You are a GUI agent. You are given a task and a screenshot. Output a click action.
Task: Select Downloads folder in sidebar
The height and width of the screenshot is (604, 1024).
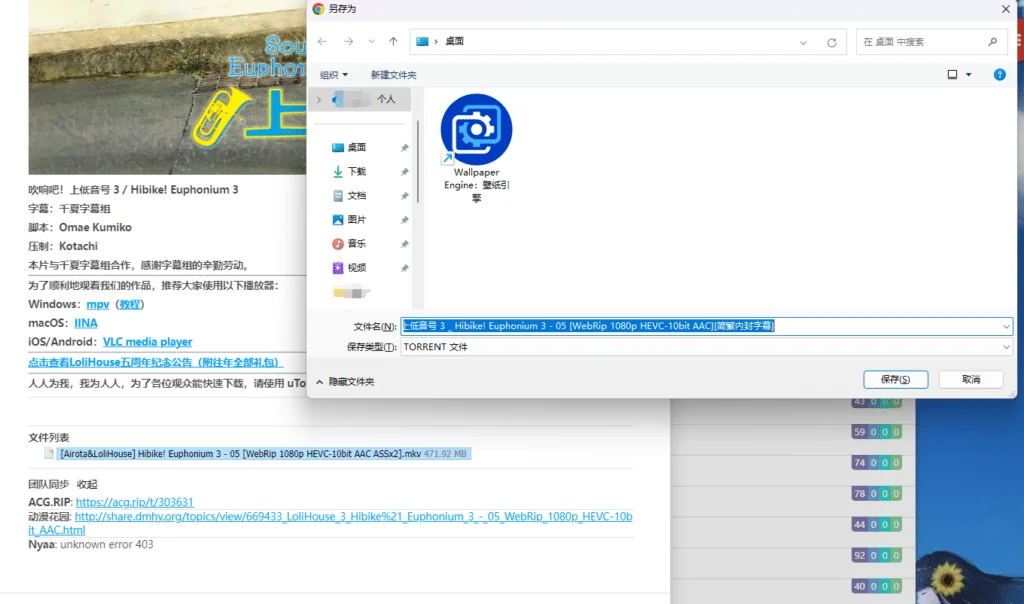click(x=357, y=172)
